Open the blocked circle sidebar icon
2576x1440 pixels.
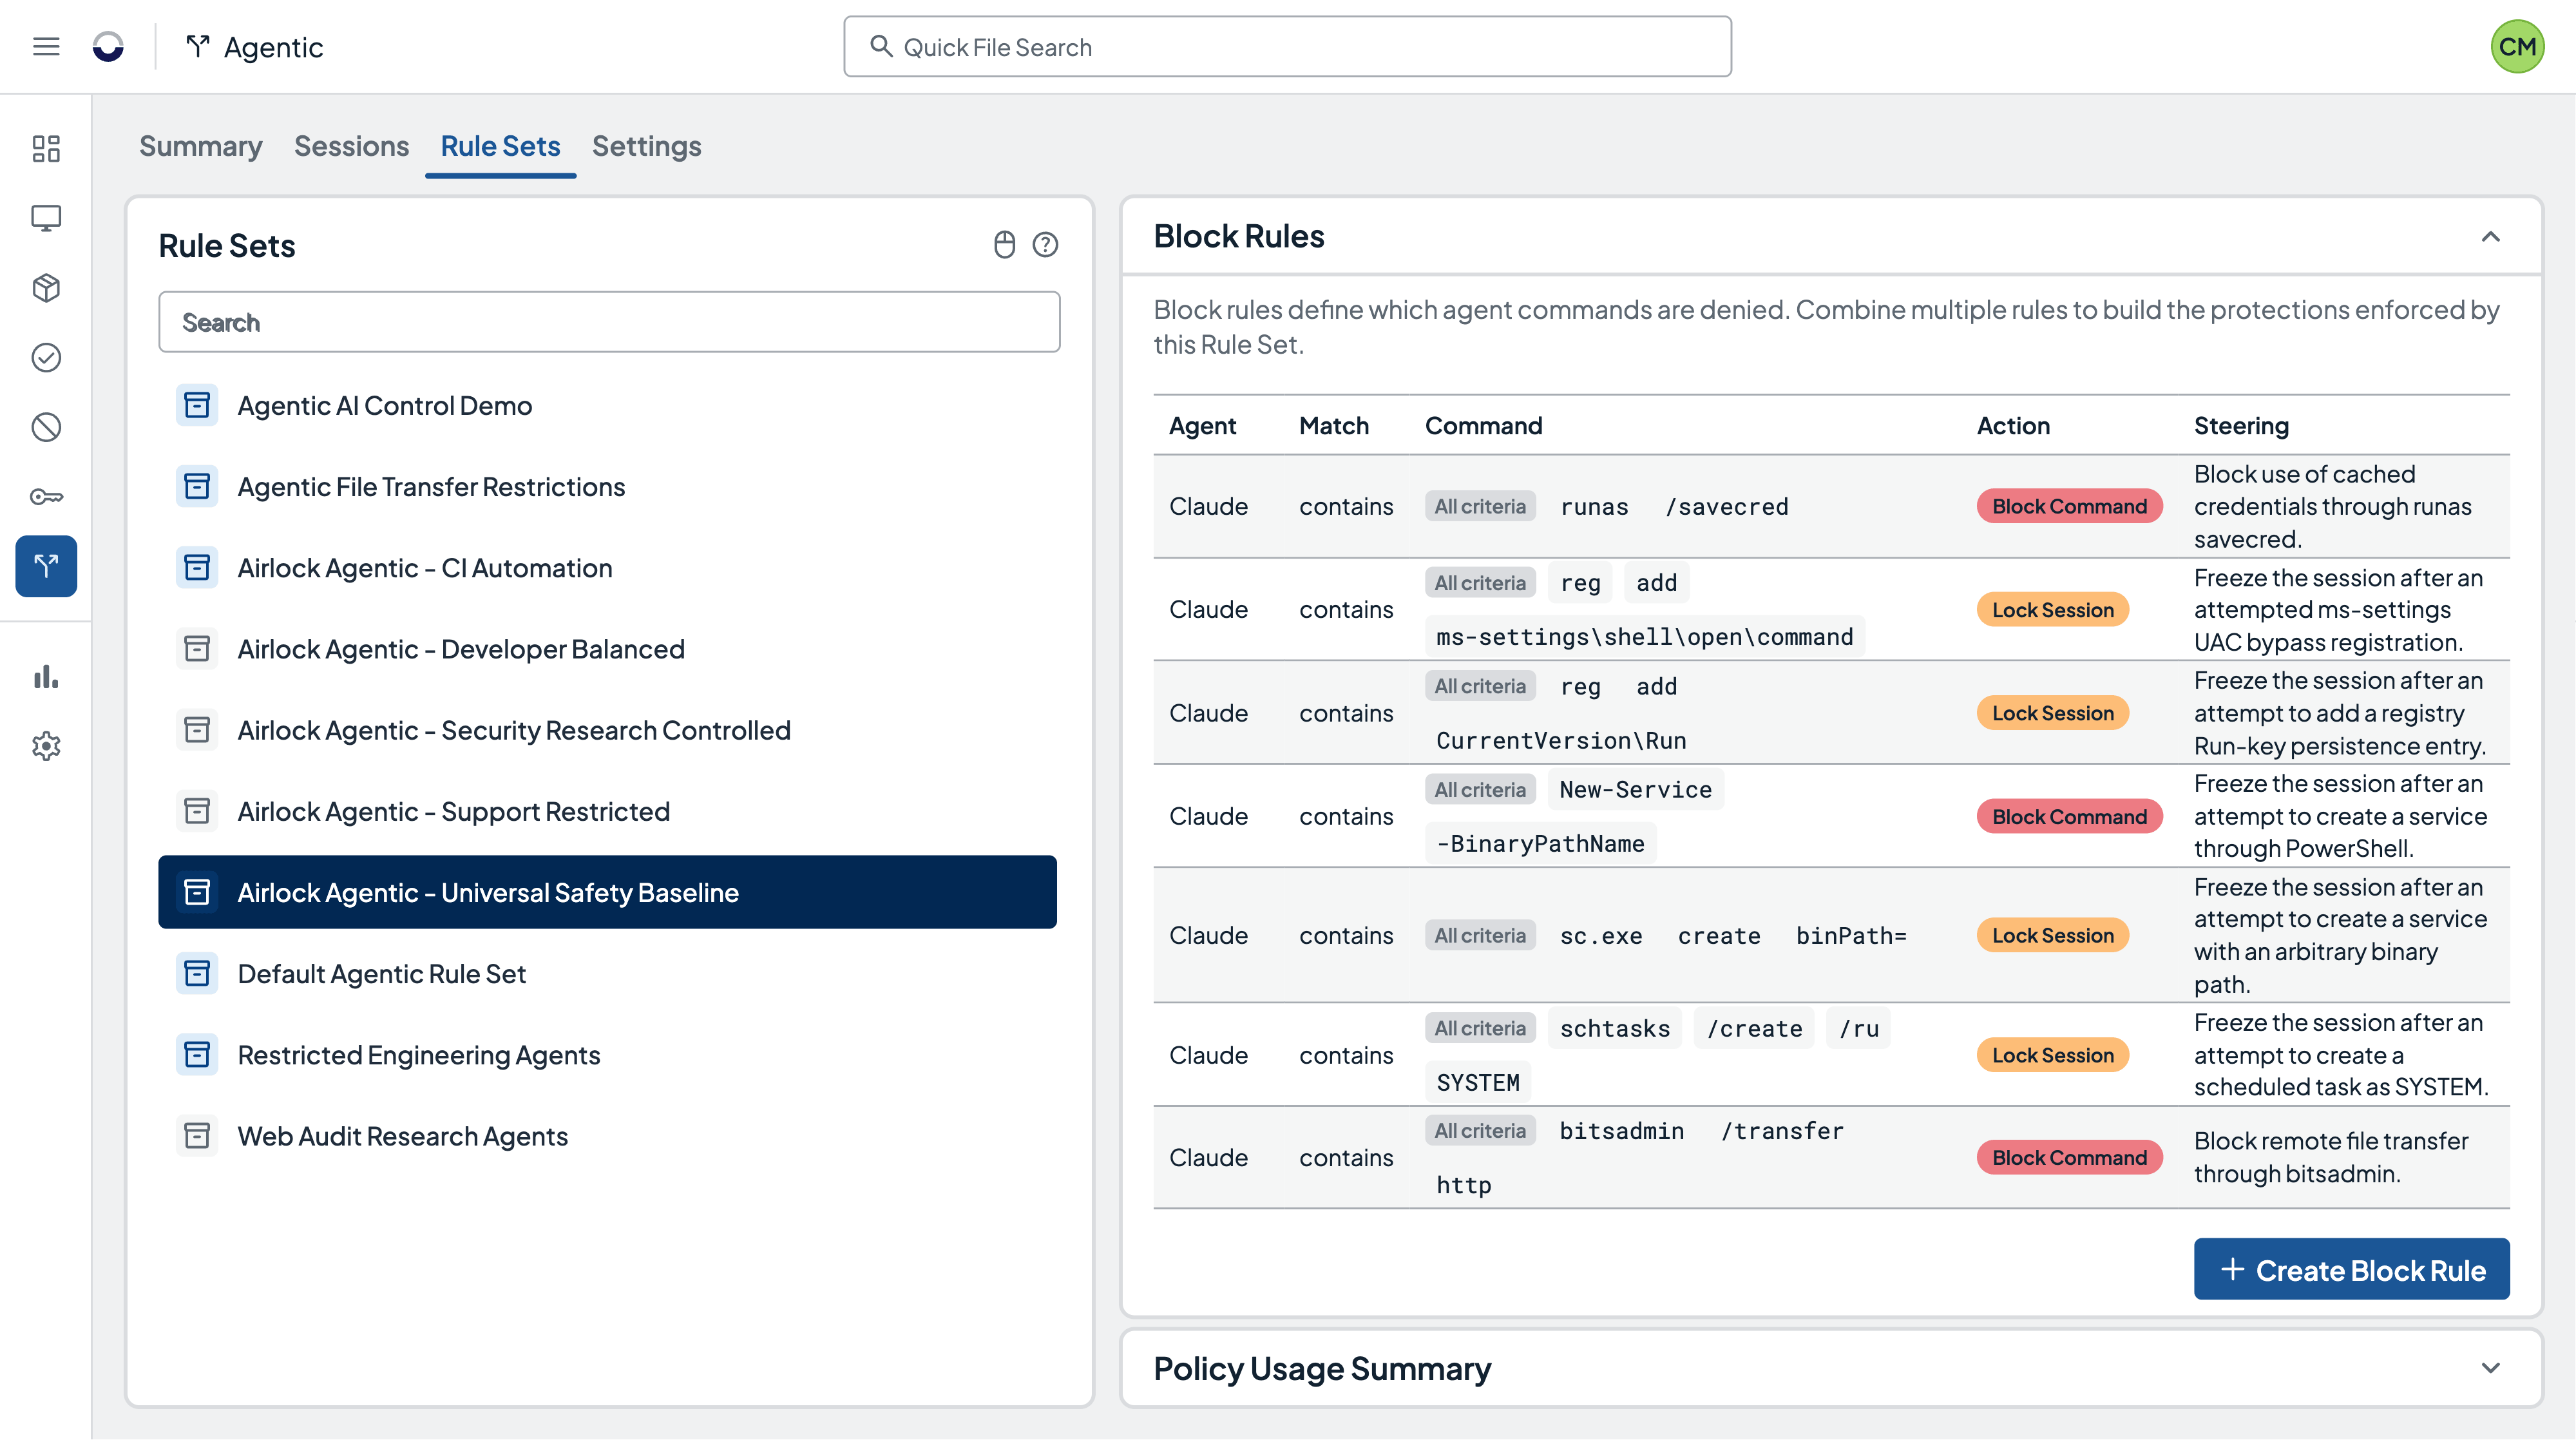coord(46,427)
